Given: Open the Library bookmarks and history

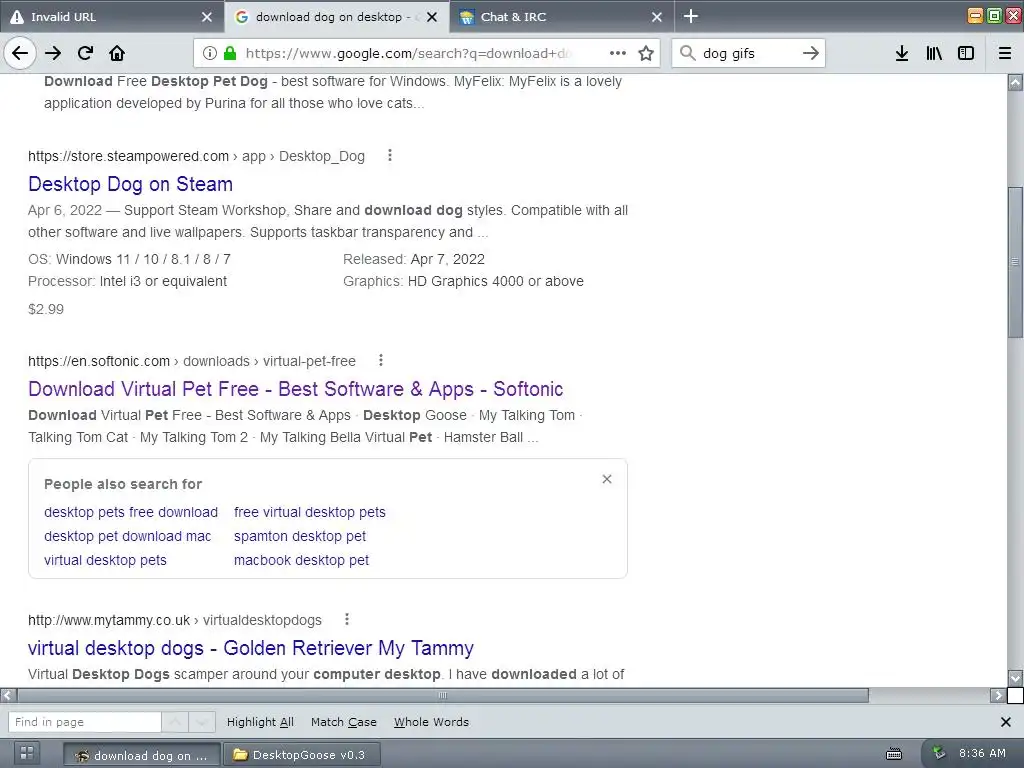Looking at the screenshot, I should (x=934, y=54).
